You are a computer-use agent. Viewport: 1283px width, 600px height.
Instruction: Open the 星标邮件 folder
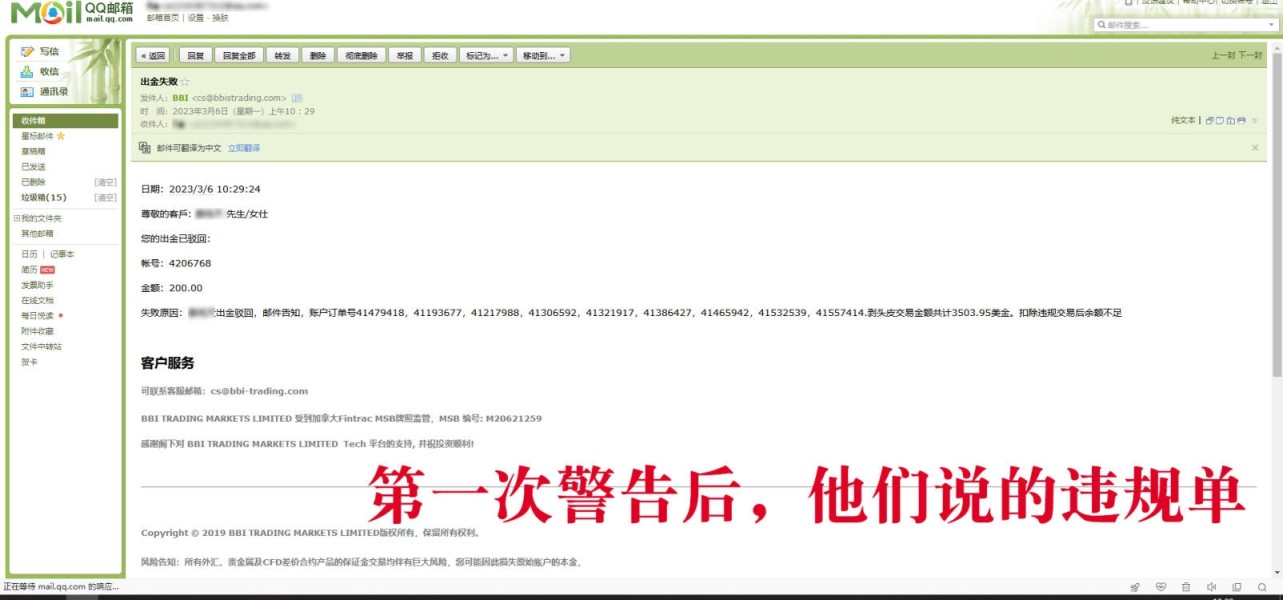(37, 136)
